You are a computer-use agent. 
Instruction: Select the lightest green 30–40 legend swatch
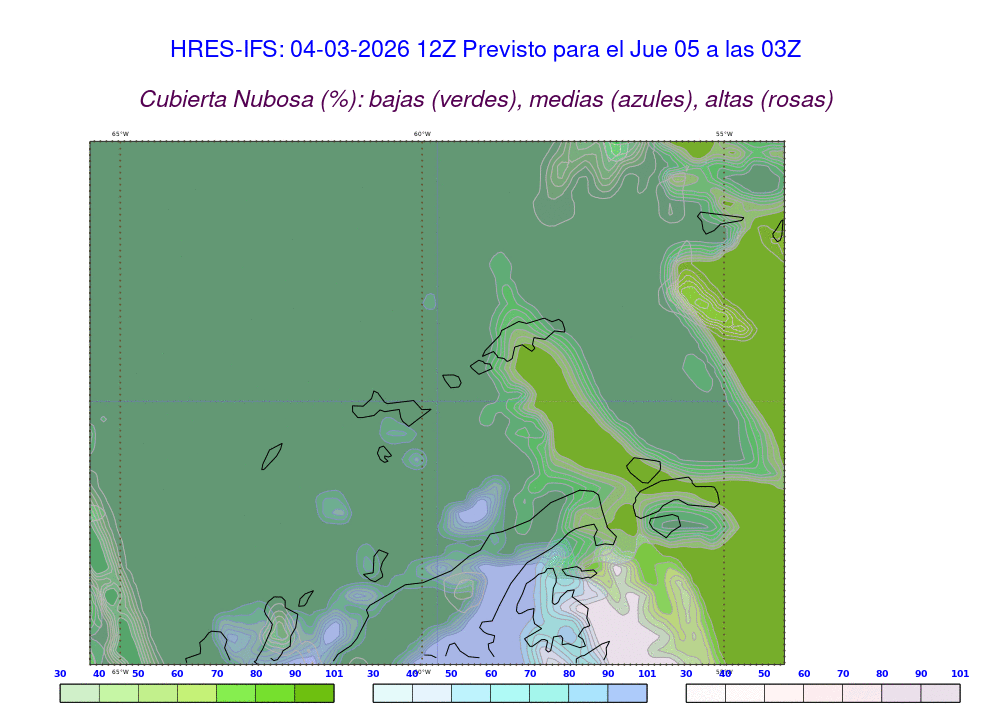pyautogui.click(x=79, y=693)
